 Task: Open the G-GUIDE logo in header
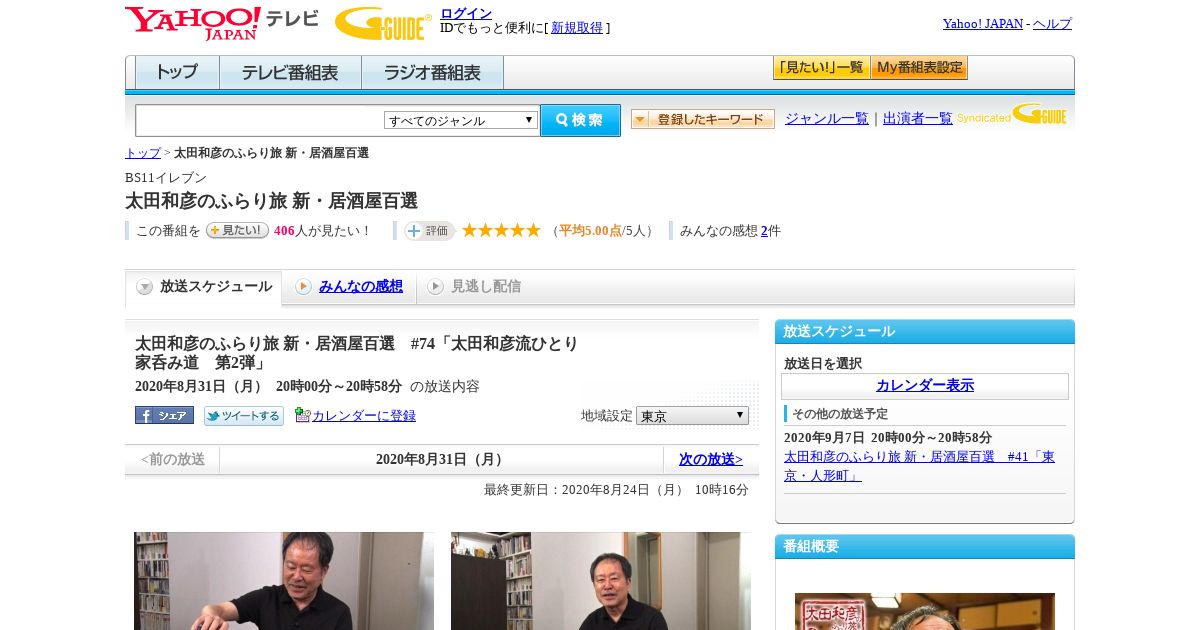(x=383, y=23)
